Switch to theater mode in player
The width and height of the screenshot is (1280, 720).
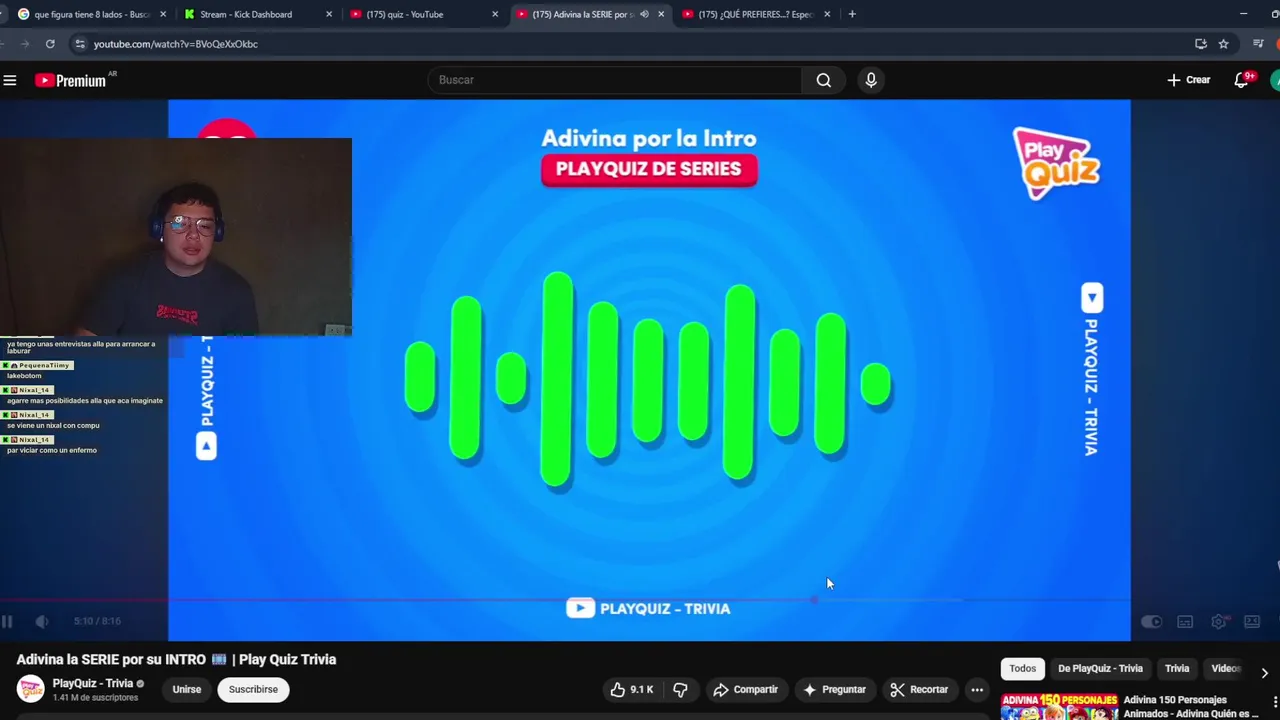coord(1252,621)
